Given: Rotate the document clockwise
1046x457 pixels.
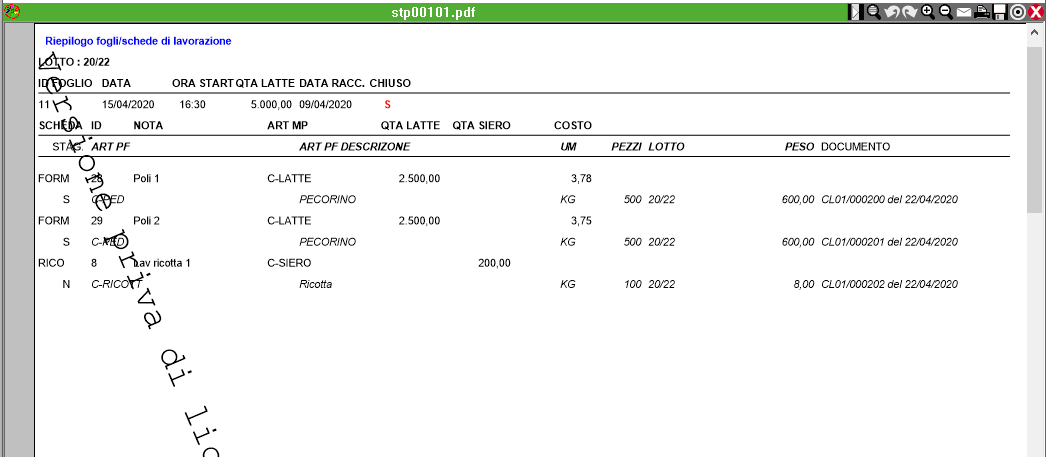Looking at the screenshot, I should (910, 12).
